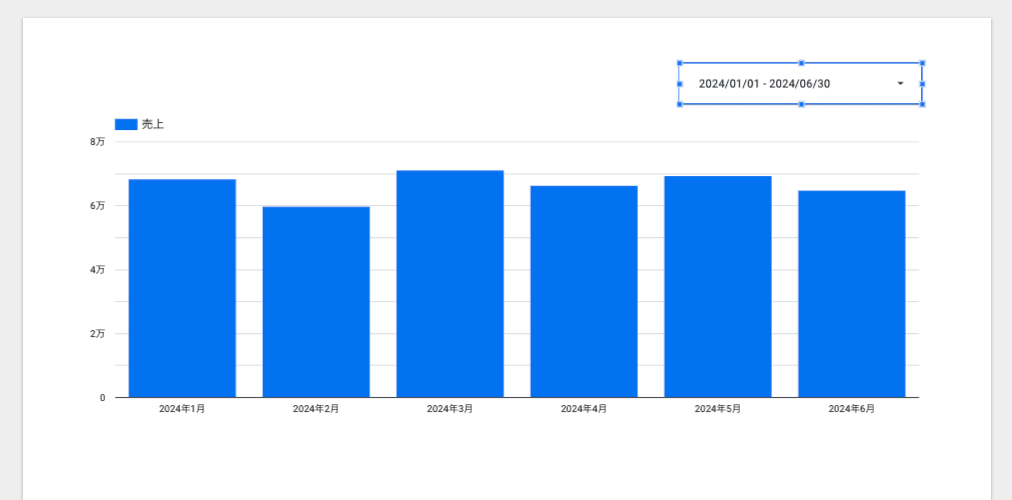Image resolution: width=1012 pixels, height=500 pixels.
Task: Click the 2024/01/01 - 2024/06/30 date text
Action: tap(764, 83)
